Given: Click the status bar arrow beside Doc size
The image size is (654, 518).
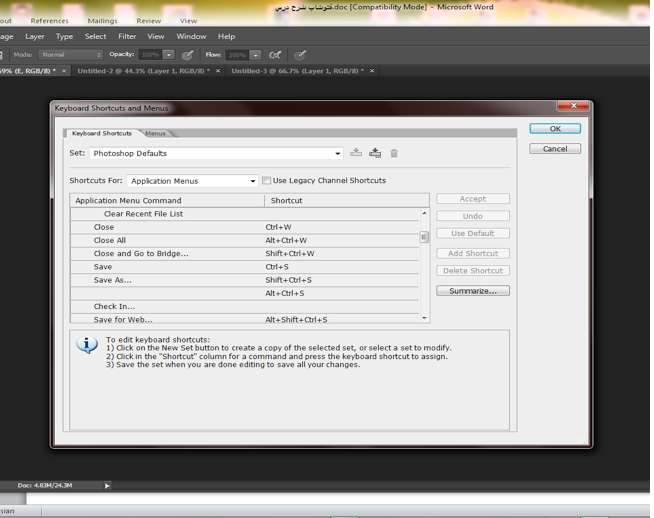Looking at the screenshot, I should (x=107, y=485).
